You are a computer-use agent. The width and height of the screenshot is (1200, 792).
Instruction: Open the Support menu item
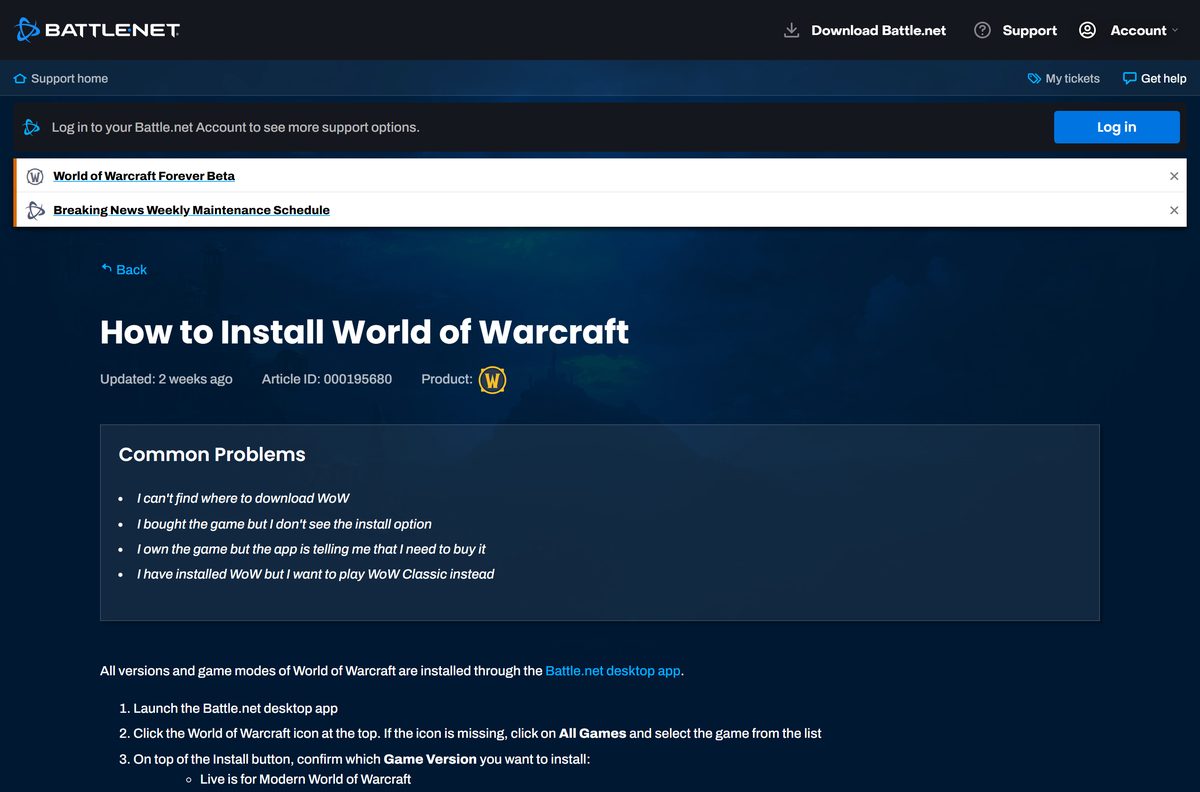pyautogui.click(x=1029, y=30)
